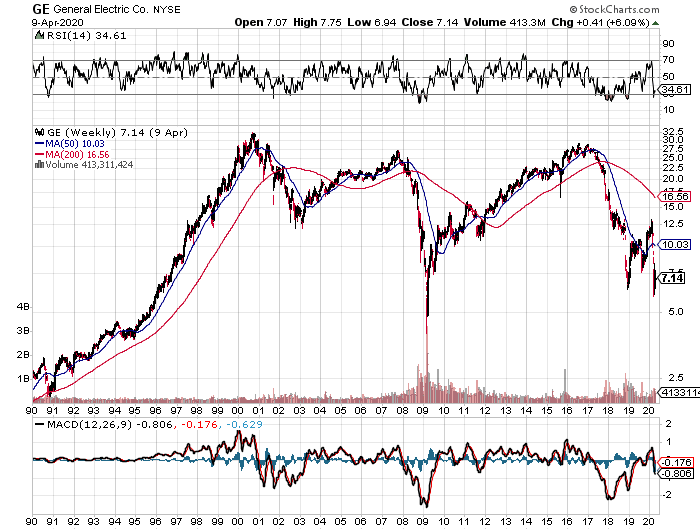Screen dimensions: 700x530
Task: Click the volume bars icon in legend
Action: pyautogui.click(x=39, y=165)
